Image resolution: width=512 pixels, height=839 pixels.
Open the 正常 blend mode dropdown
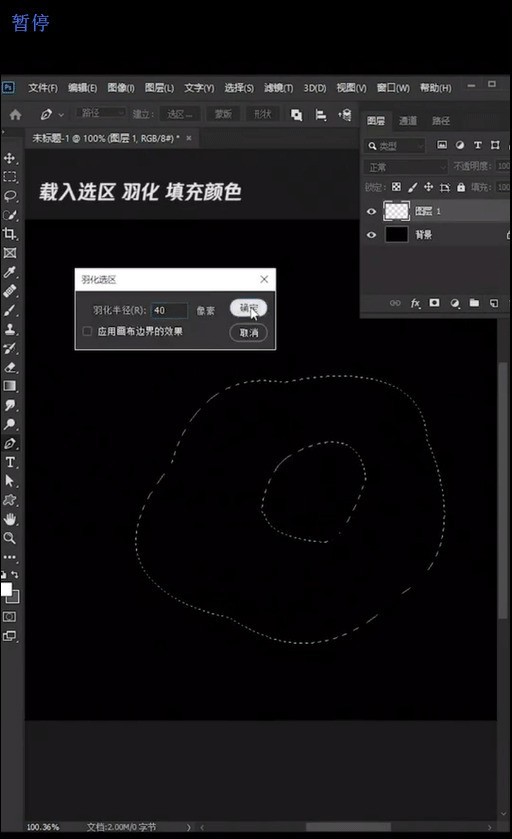tap(405, 167)
